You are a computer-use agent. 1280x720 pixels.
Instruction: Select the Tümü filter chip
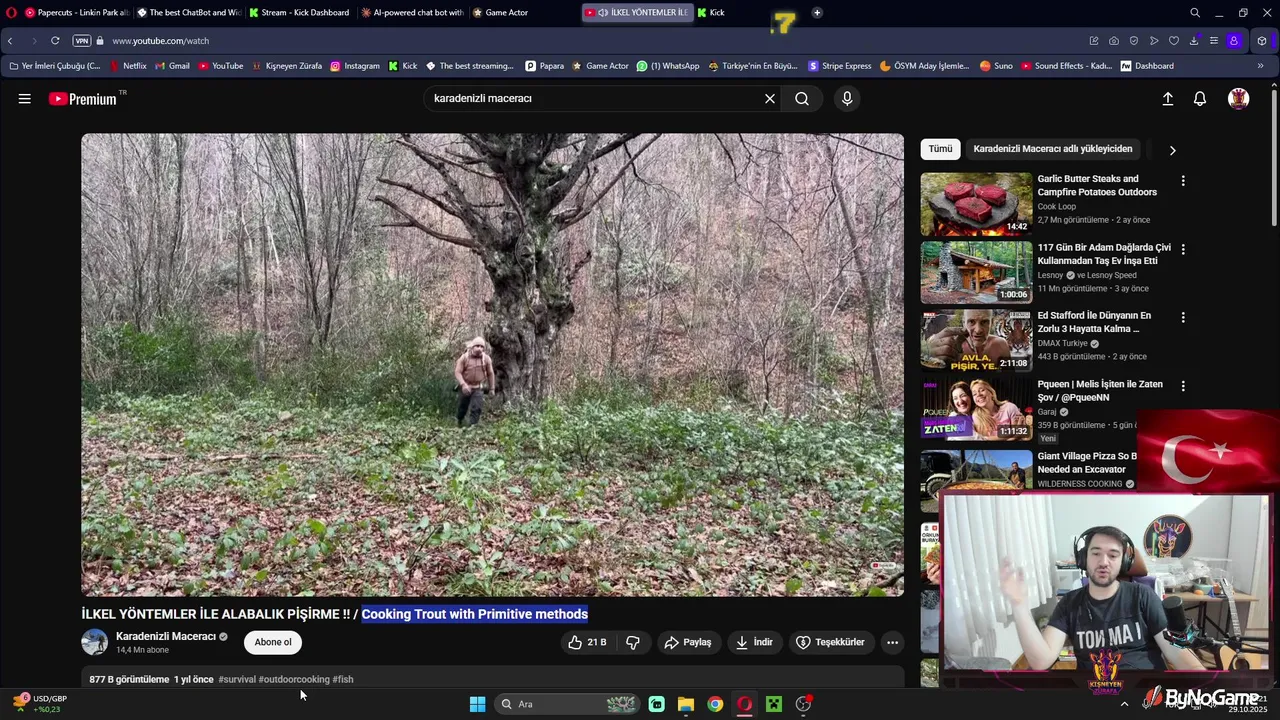coord(940,149)
